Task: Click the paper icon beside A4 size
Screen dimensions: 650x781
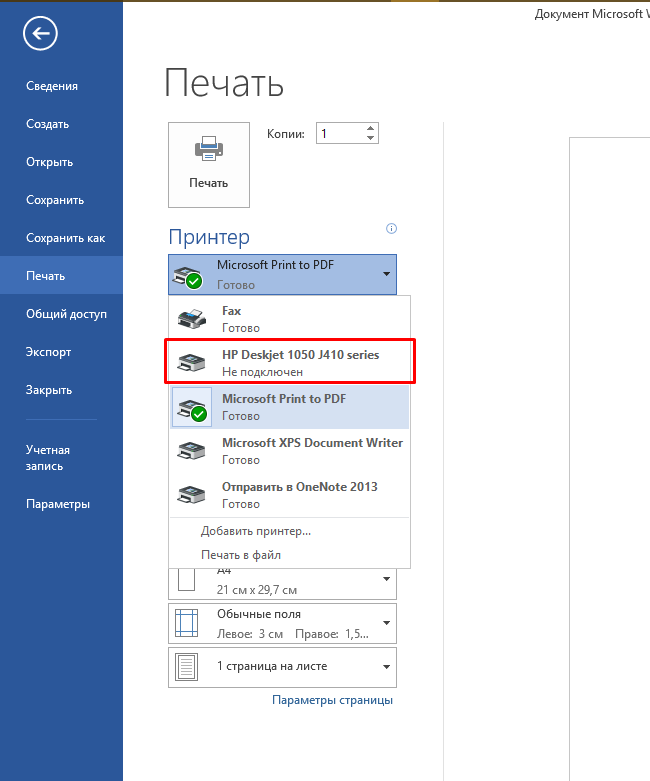Action: (x=186, y=580)
